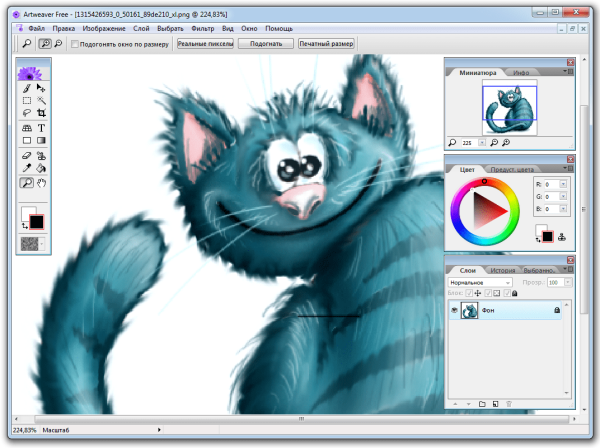Open the R channel value dropdown
This screenshot has width=600, height=448.
(563, 185)
